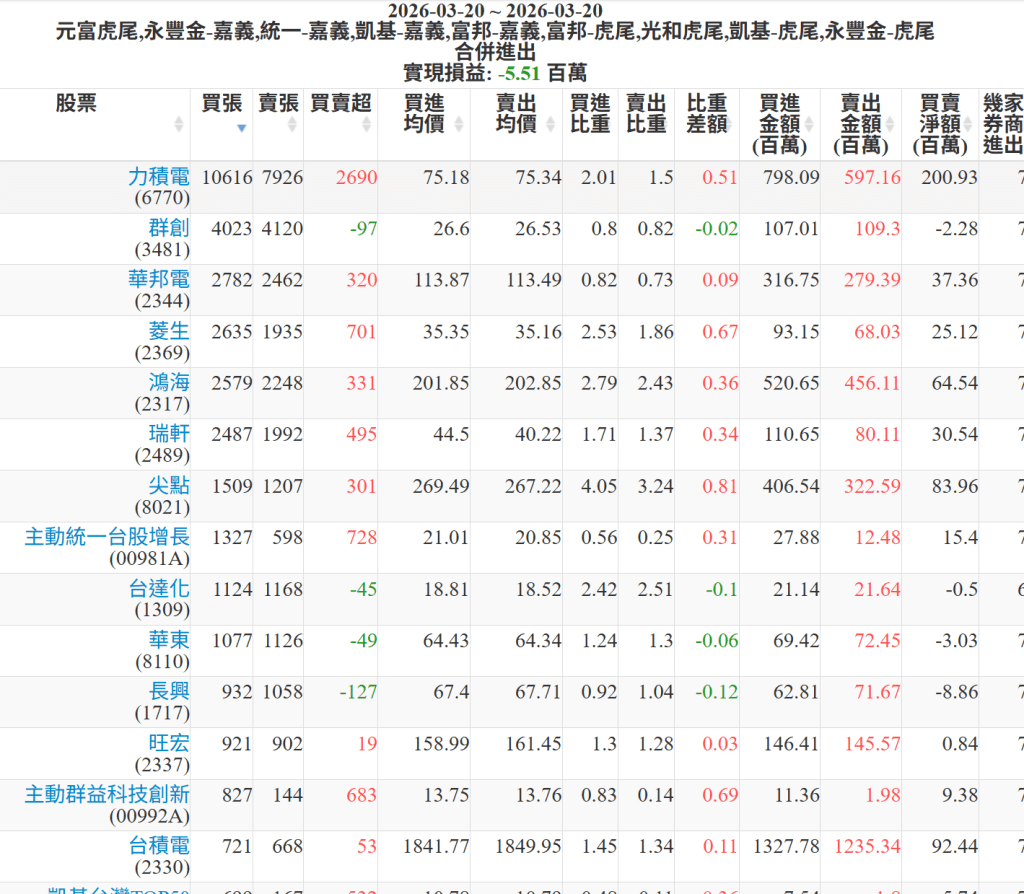Click sort arrows in 賣張 column header
This screenshot has width=1024, height=894.
click(292, 124)
